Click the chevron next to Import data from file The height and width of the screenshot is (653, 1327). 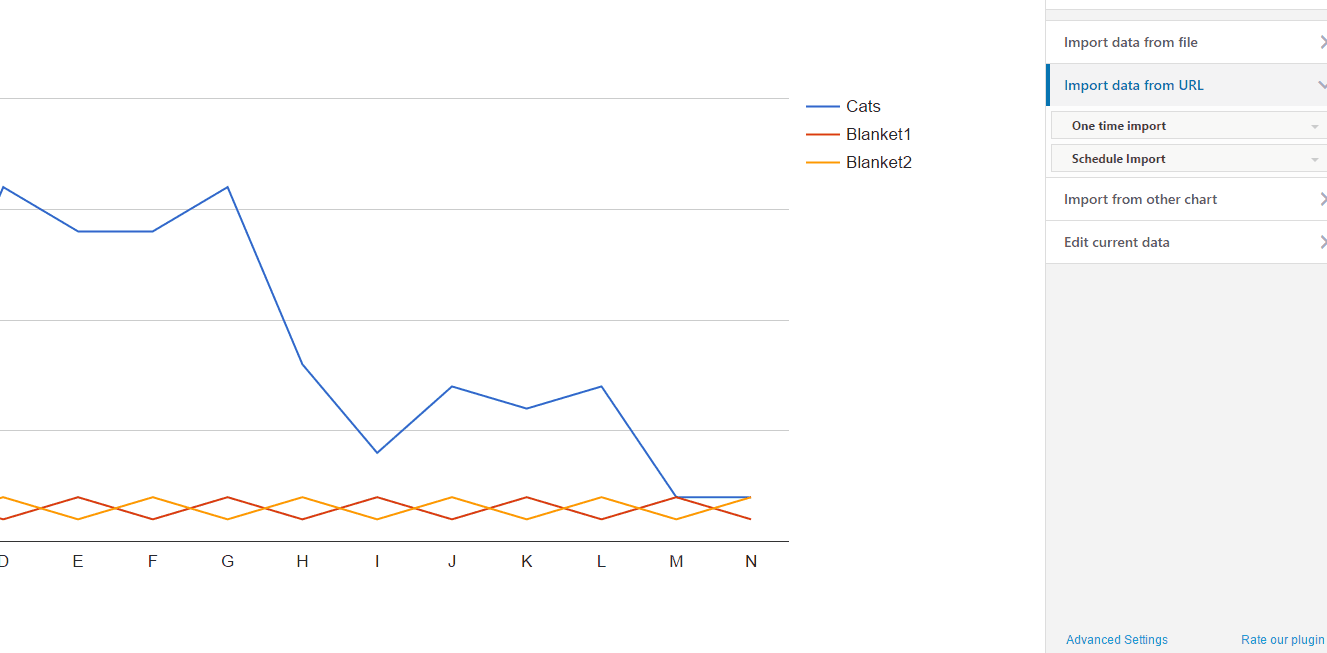pyautogui.click(x=1322, y=42)
